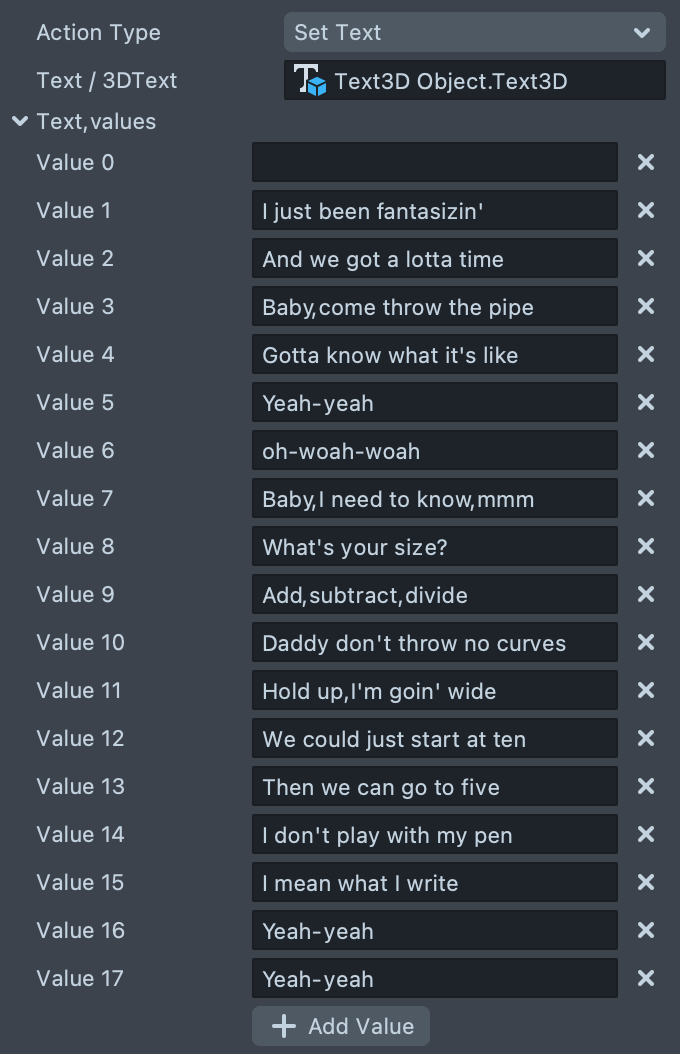Open the Action Type dropdown
680x1054 pixels.
(x=474, y=32)
